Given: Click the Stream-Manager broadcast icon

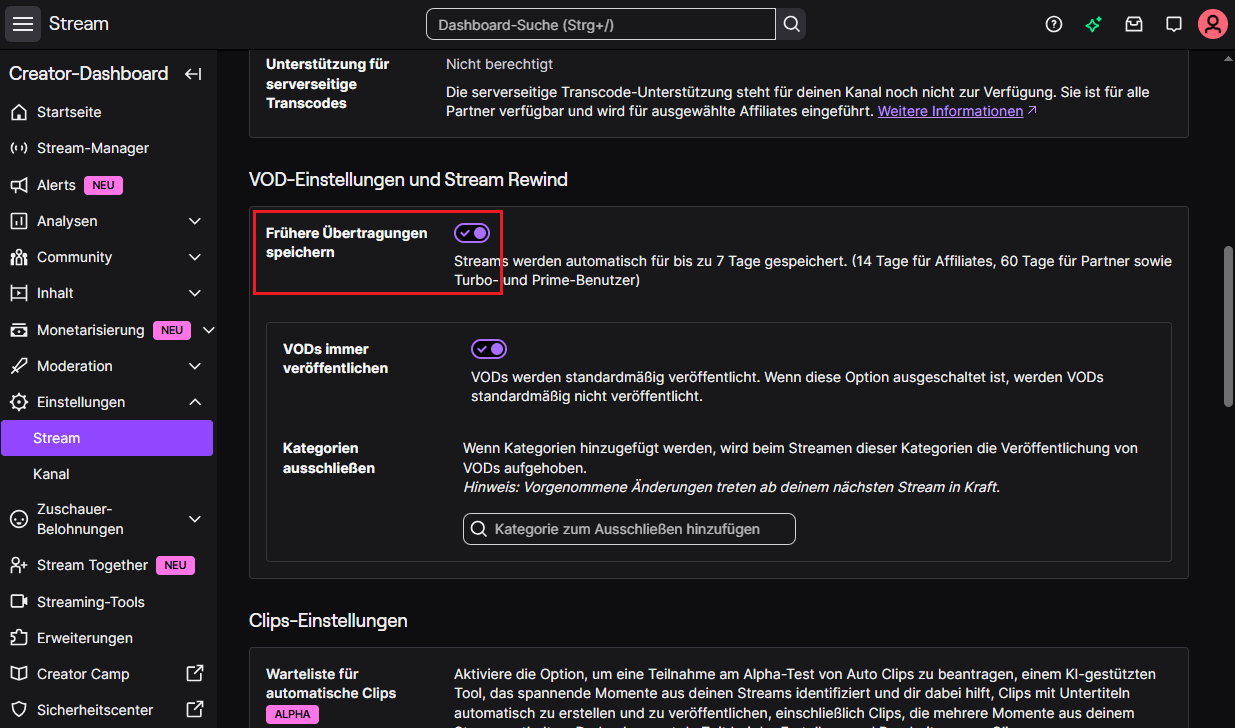Looking at the screenshot, I should tap(18, 148).
